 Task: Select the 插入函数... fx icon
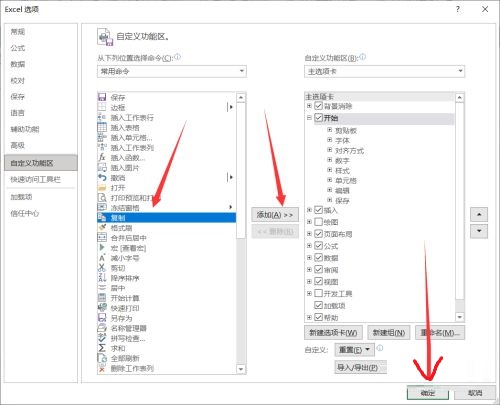coord(102,157)
